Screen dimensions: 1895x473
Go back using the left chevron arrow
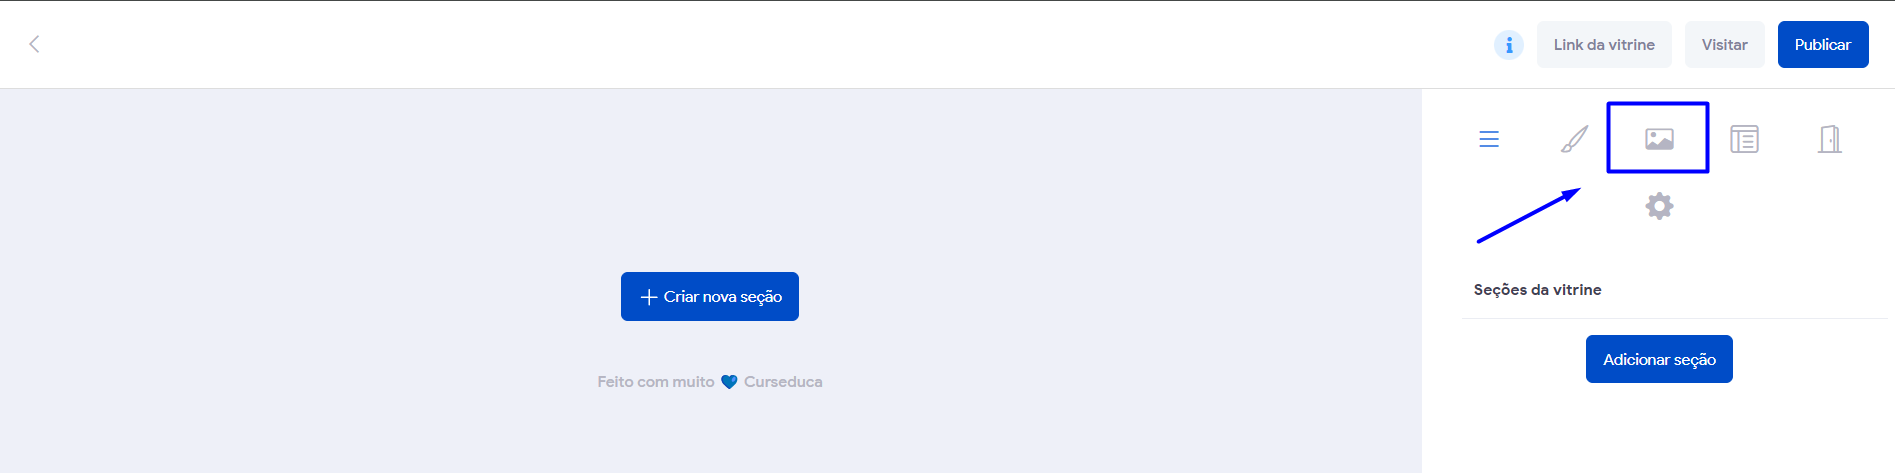click(x=34, y=44)
